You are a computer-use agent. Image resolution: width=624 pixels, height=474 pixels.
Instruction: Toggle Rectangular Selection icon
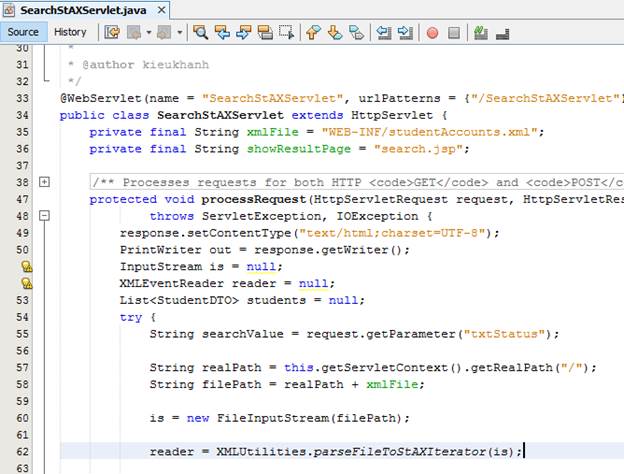(287, 32)
